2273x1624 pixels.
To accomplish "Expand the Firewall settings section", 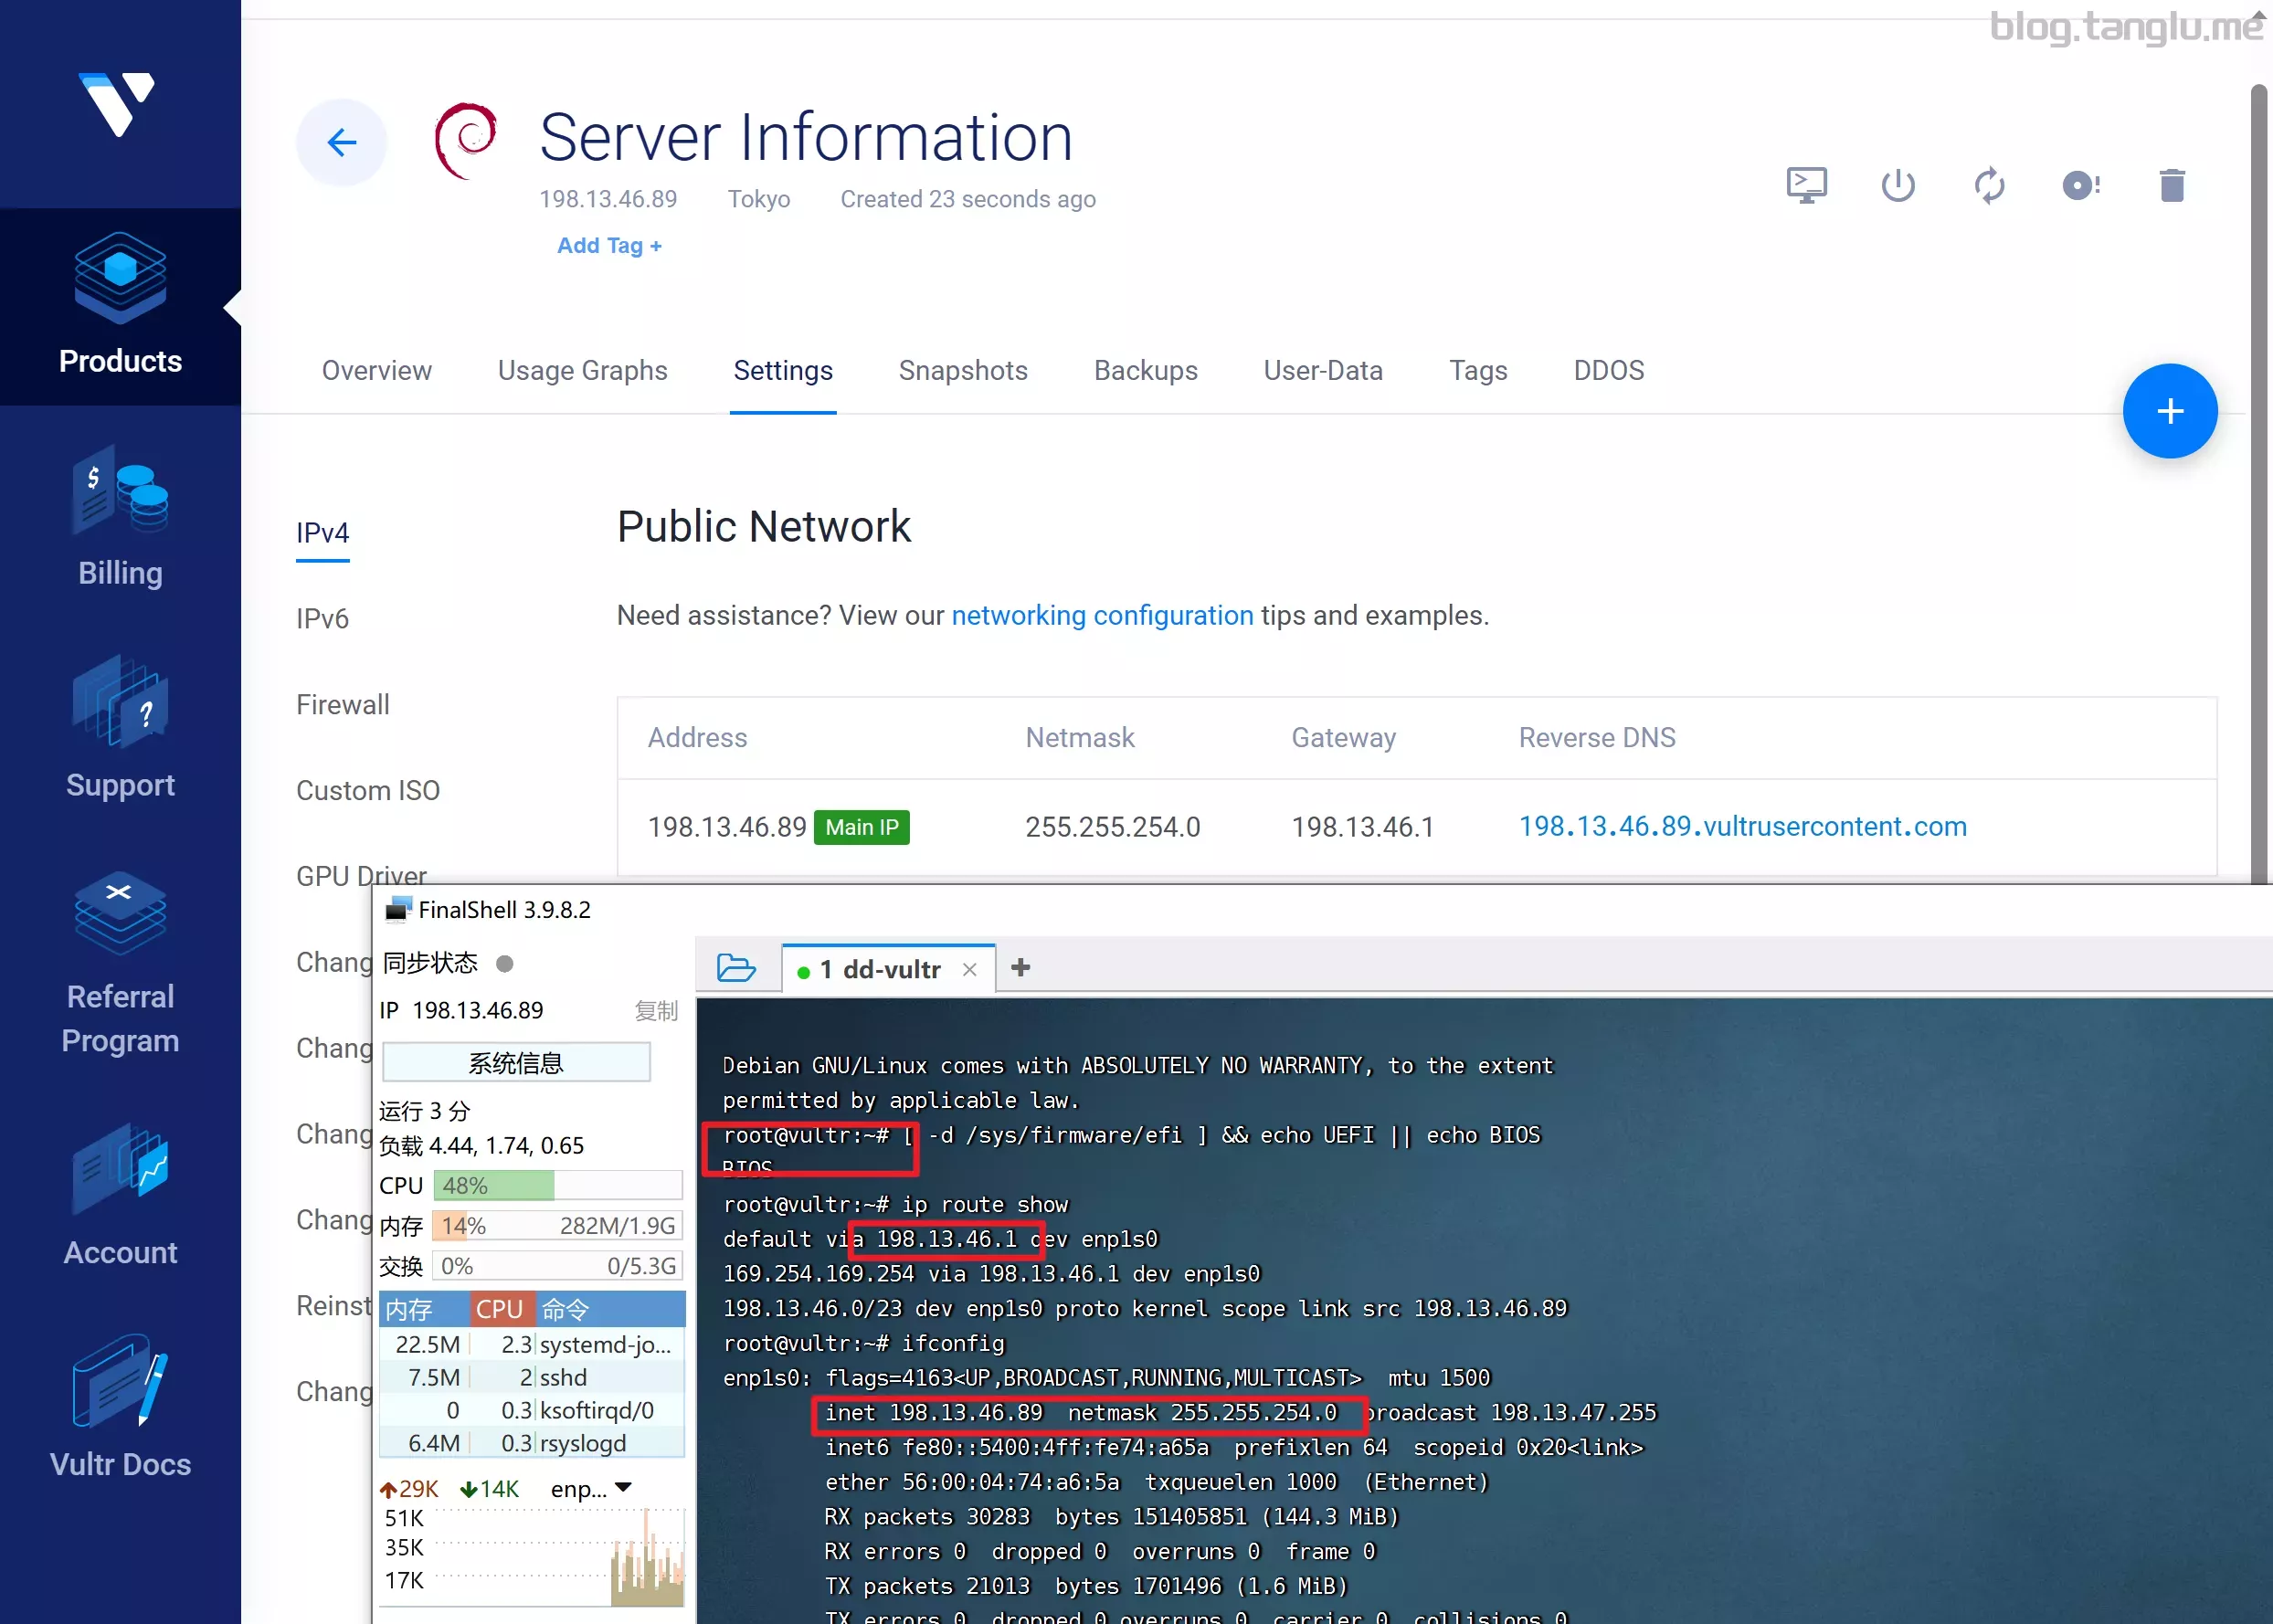I will 343,705.
